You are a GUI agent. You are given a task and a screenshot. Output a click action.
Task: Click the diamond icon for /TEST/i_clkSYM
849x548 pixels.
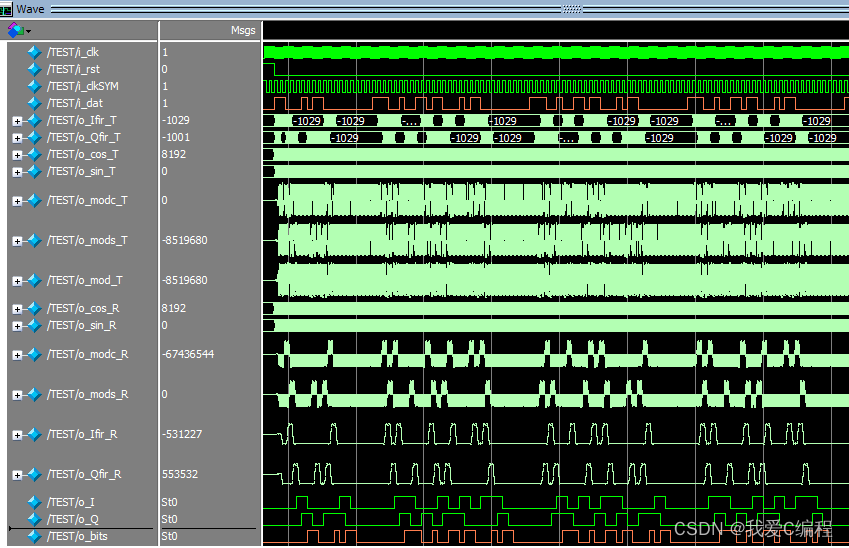(x=35, y=86)
